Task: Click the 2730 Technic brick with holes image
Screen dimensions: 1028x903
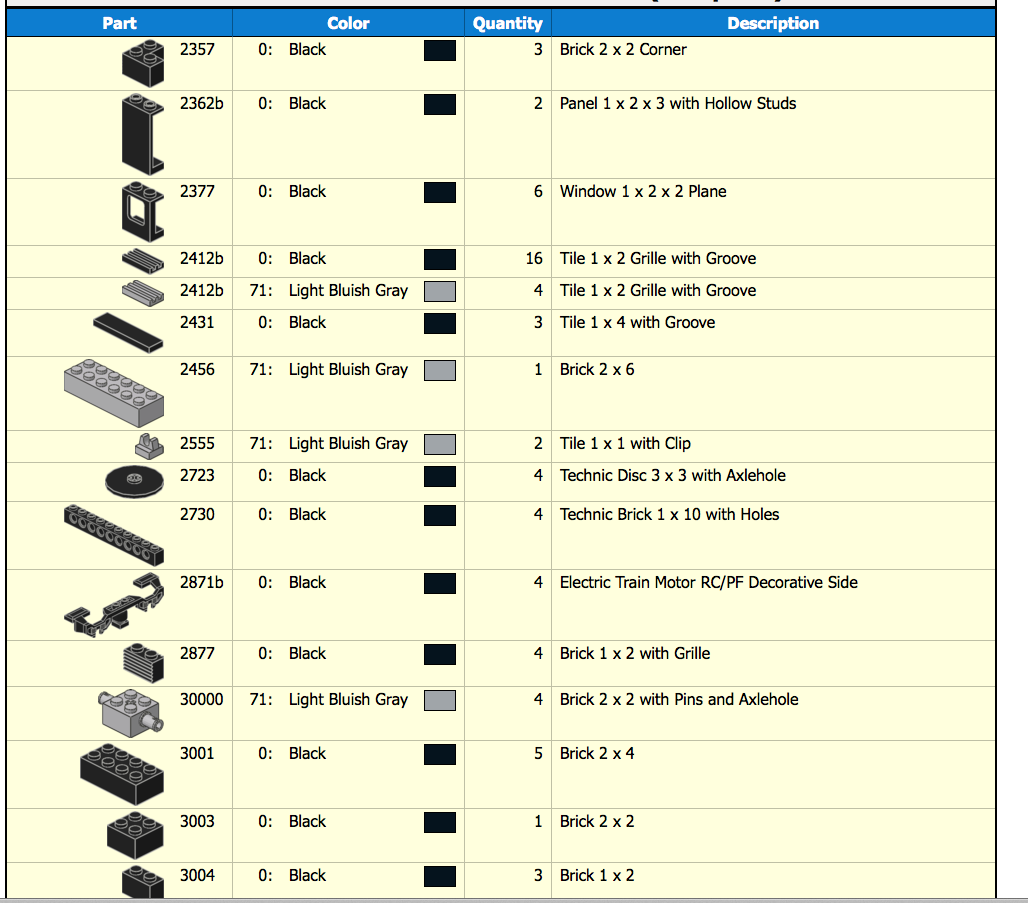Action: [x=114, y=534]
